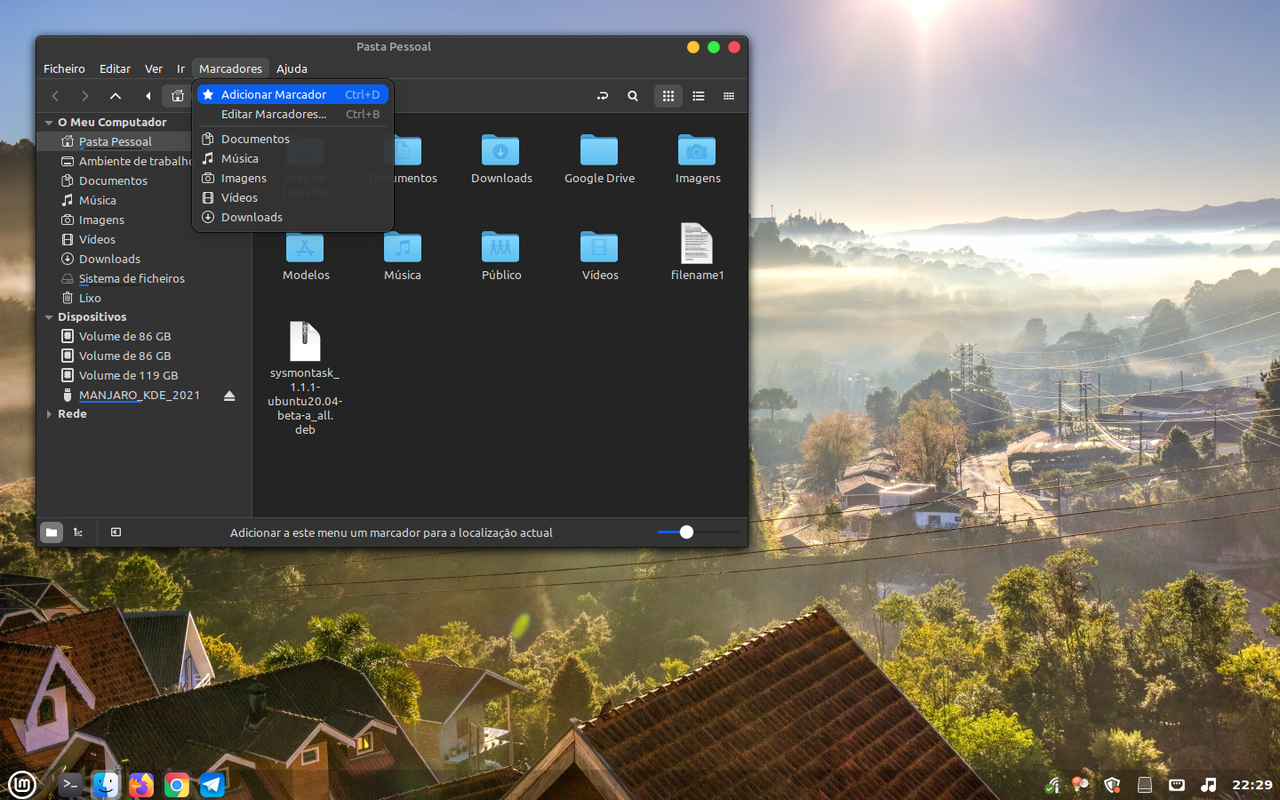
Task: Open the Ficheiro menu
Action: click(x=64, y=69)
